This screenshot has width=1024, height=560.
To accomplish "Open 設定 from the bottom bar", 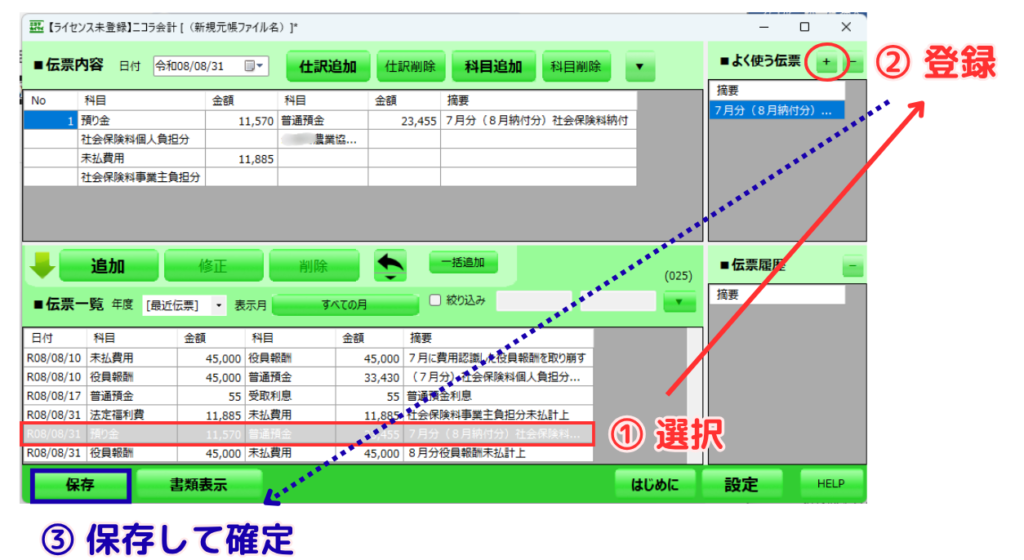I will [741, 485].
